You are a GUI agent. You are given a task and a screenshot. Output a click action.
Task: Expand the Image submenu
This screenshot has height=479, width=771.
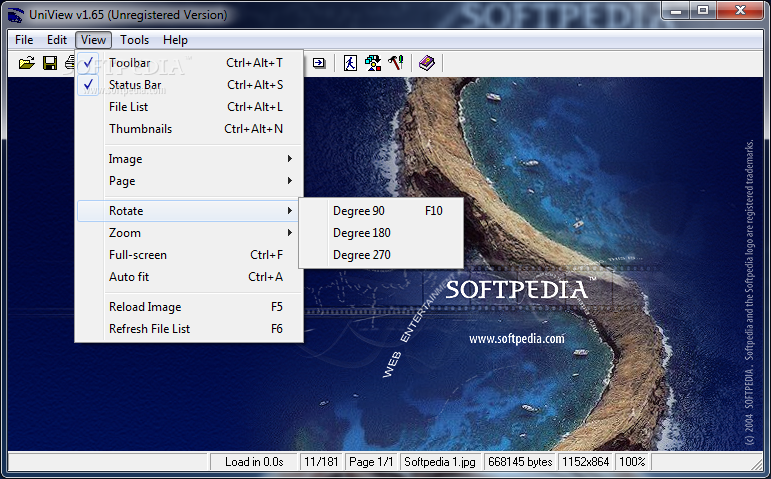coord(189,159)
